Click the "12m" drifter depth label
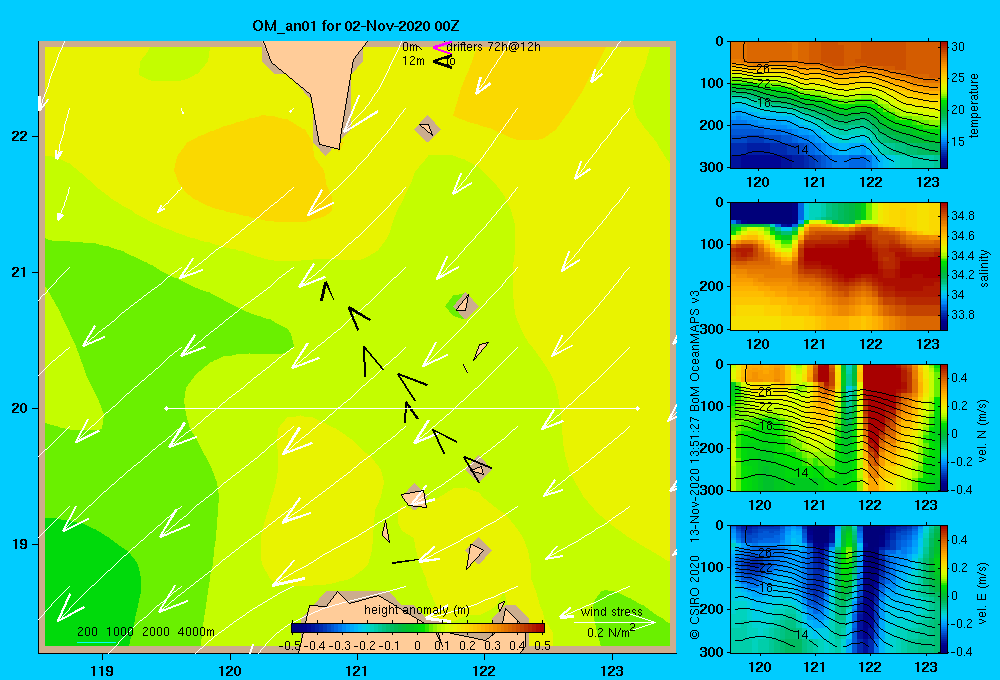The image size is (1000, 680). click(x=413, y=61)
